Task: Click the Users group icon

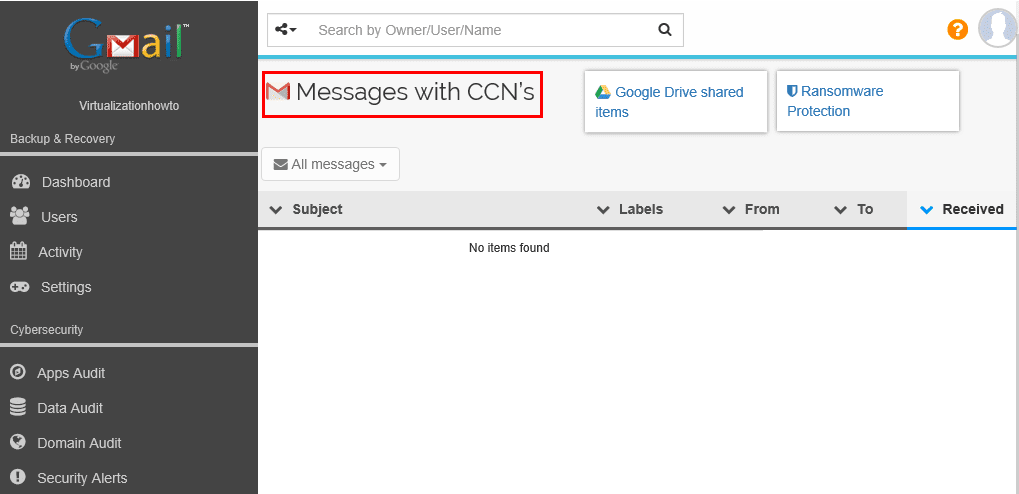Action: click(x=20, y=217)
